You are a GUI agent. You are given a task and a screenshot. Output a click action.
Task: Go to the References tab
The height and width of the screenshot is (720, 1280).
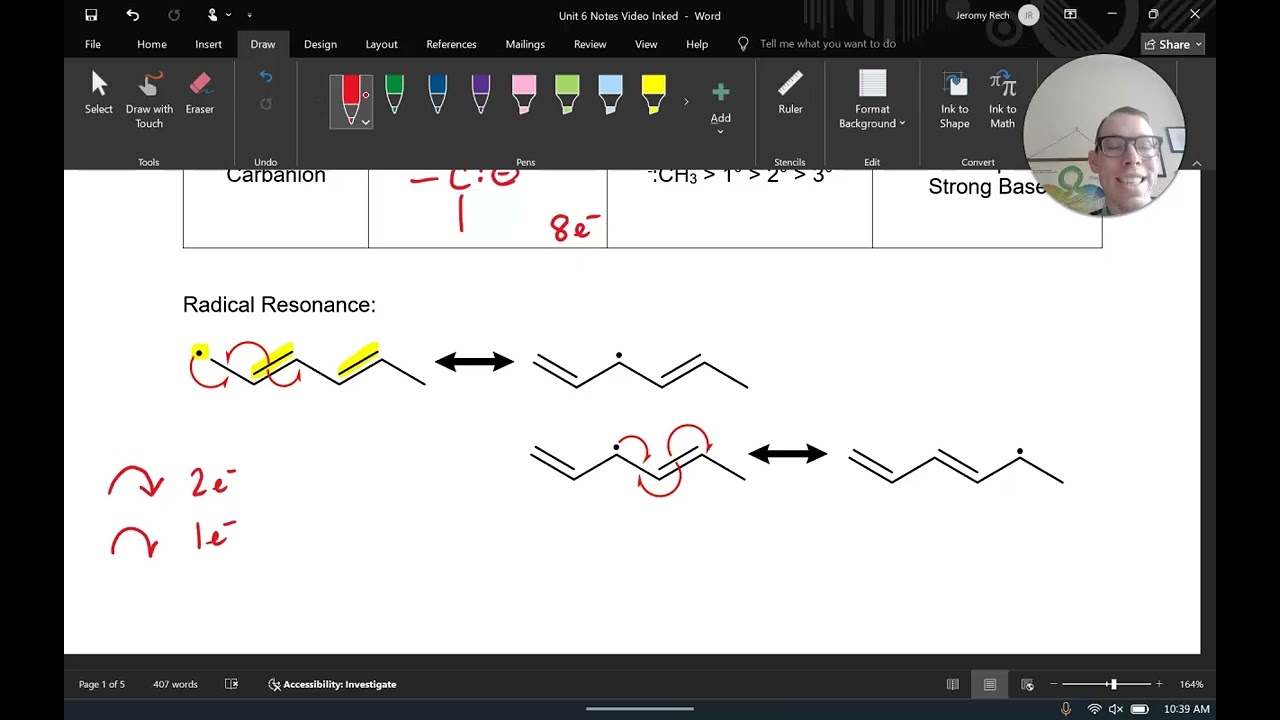(451, 44)
